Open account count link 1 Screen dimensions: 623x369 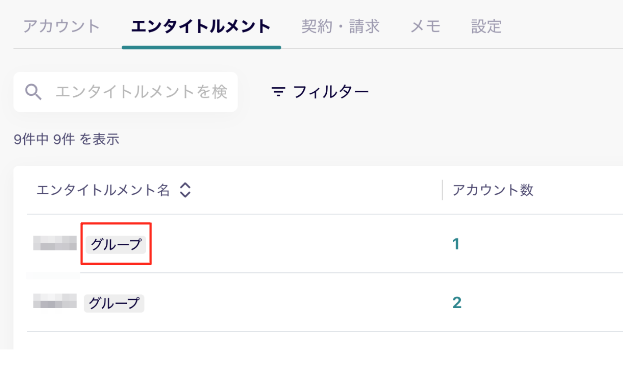click(456, 244)
